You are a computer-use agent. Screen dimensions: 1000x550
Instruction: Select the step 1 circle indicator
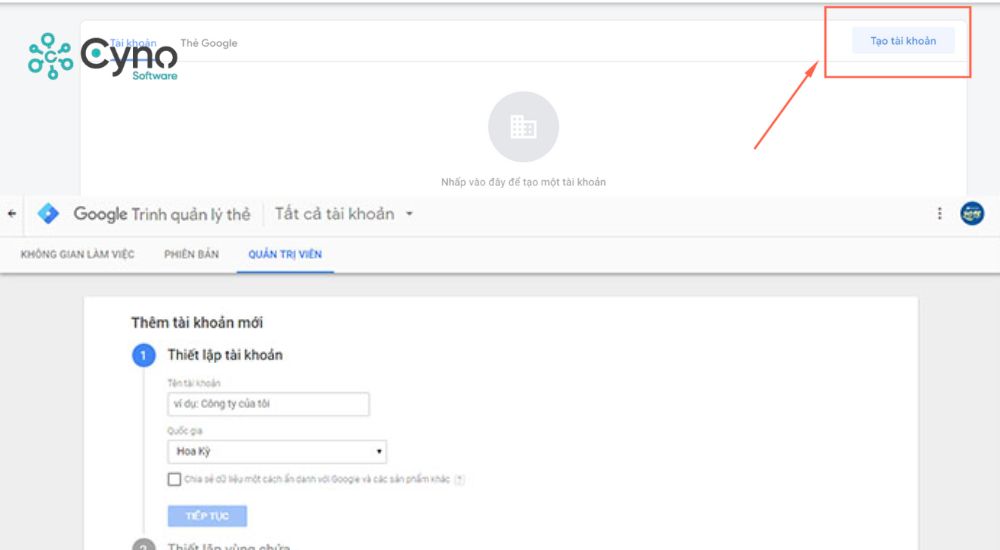pos(144,356)
